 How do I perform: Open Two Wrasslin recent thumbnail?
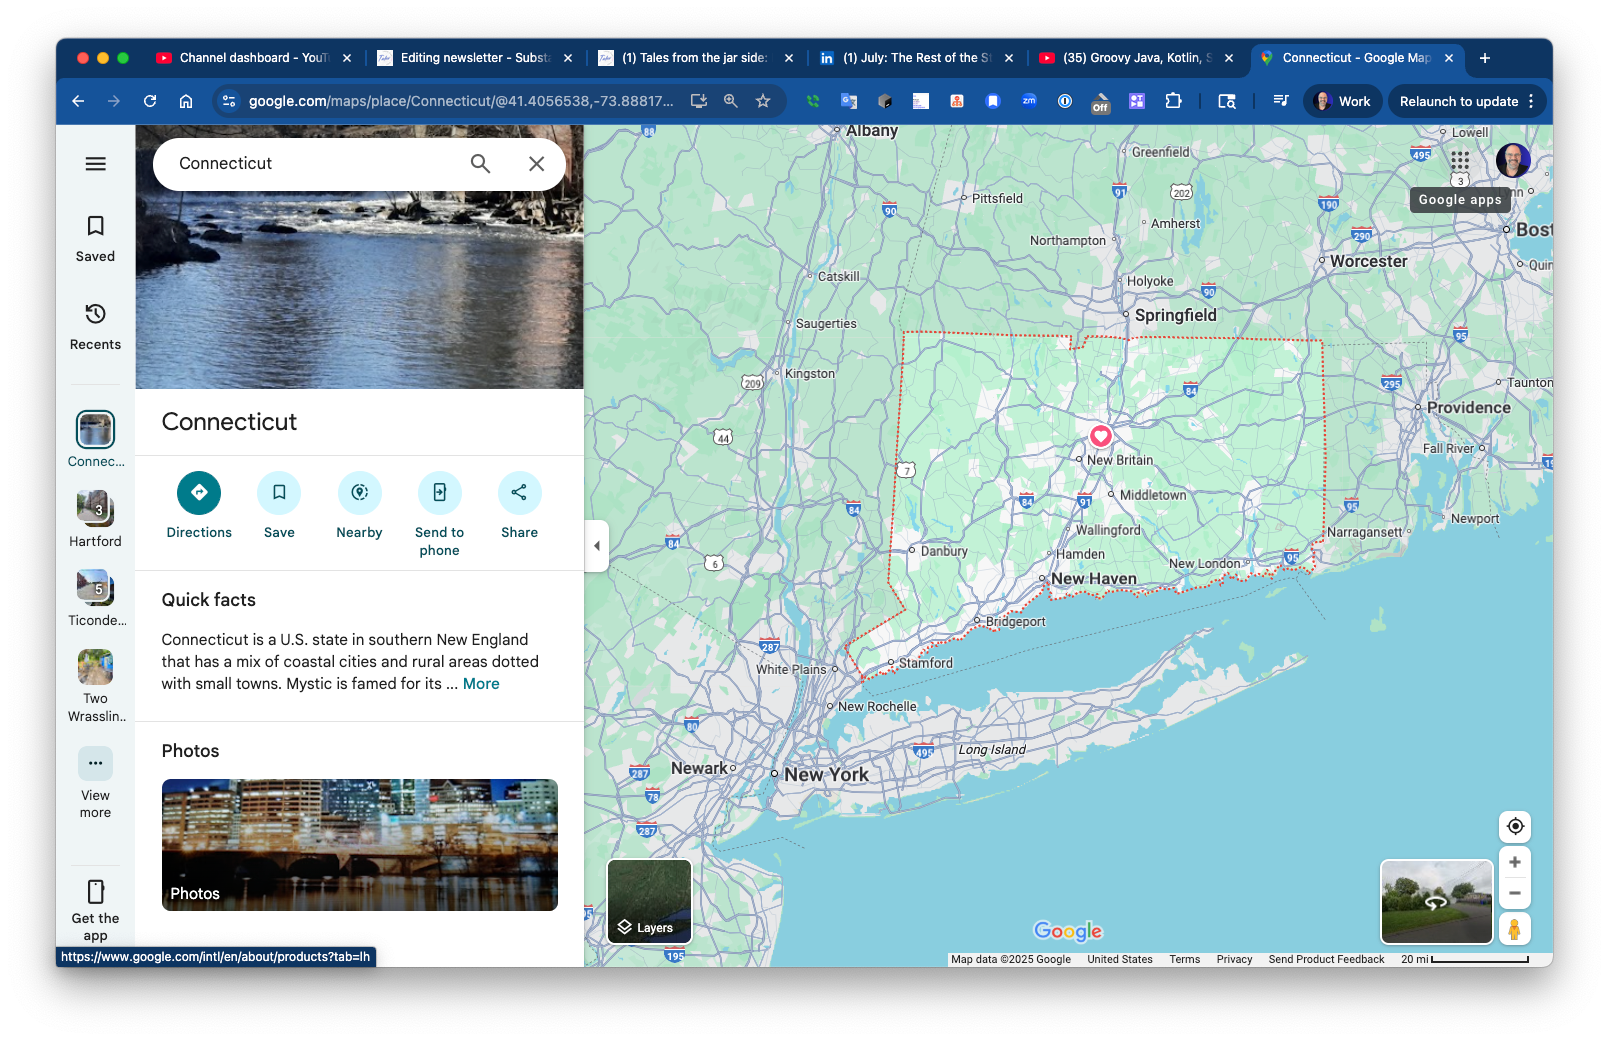click(96, 685)
